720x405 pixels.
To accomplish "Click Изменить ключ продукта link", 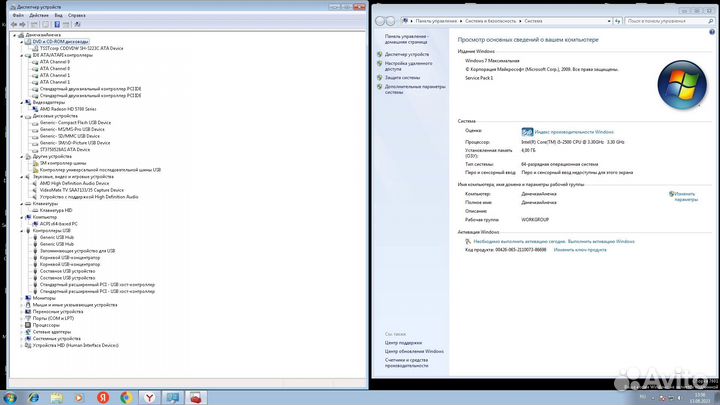I will [x=580, y=250].
